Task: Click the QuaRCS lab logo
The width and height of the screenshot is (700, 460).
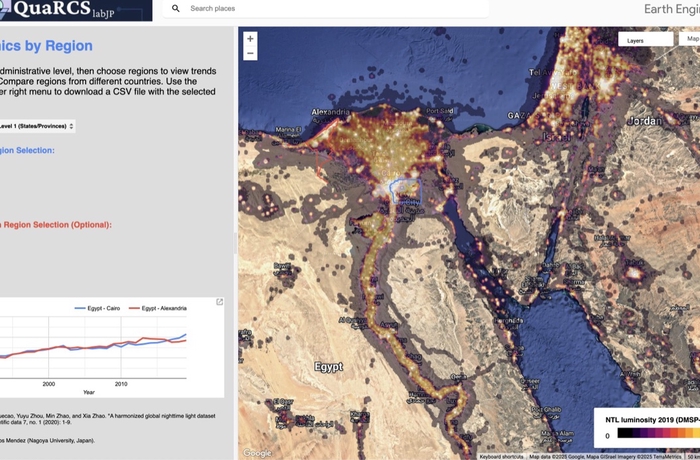Action: [x=75, y=9]
